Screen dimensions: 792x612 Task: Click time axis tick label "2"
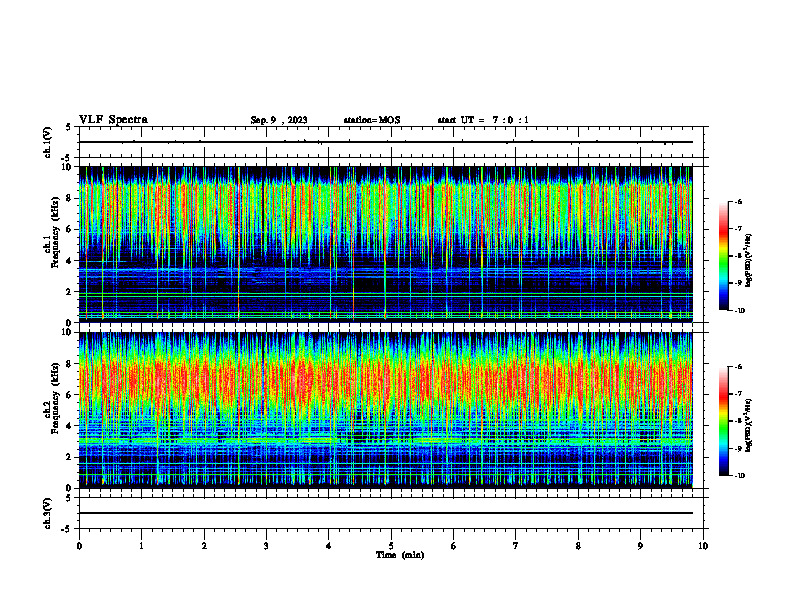(x=204, y=546)
